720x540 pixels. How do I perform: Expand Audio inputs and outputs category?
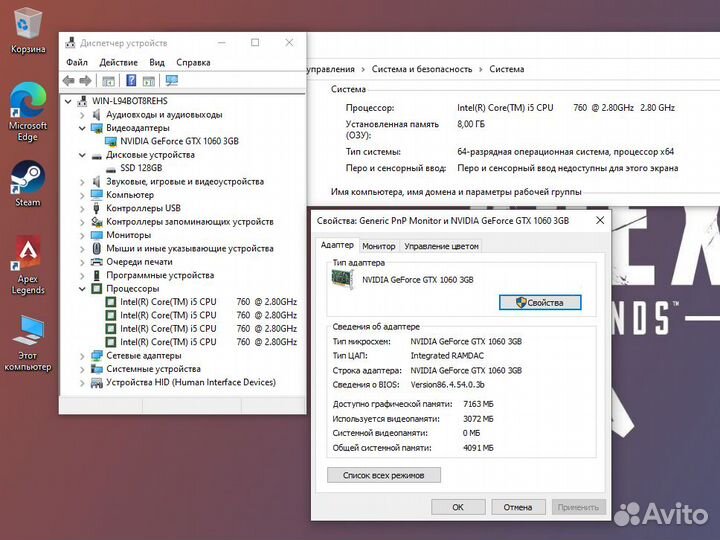(82, 115)
